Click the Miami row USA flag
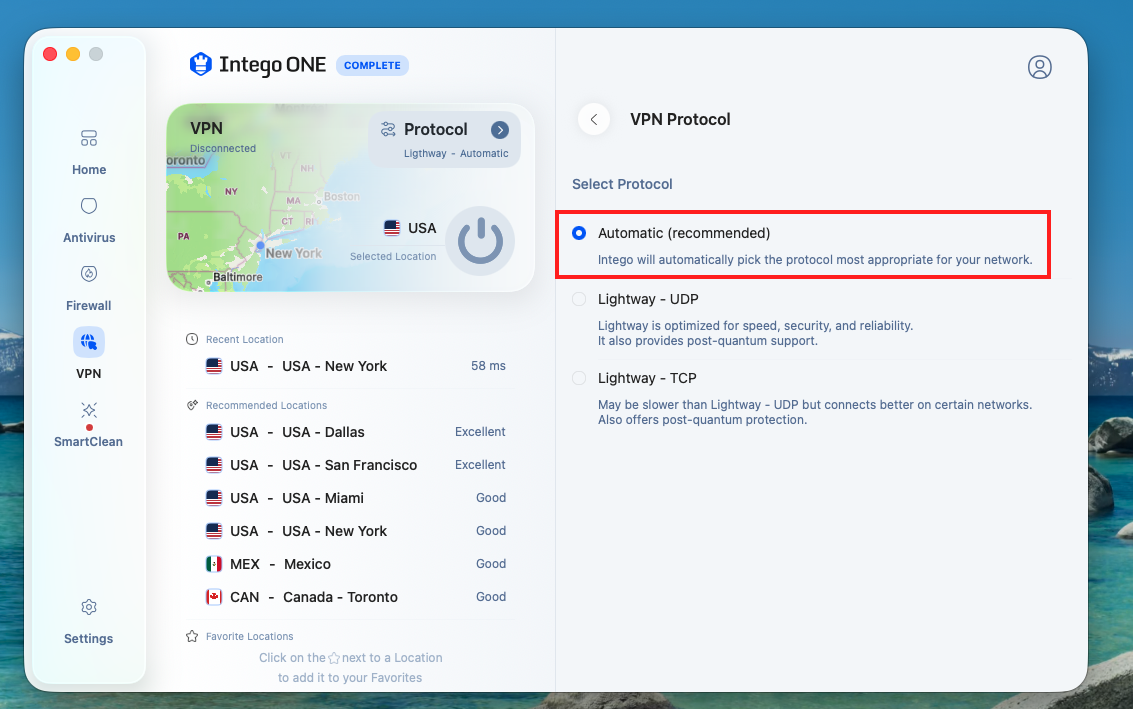 (214, 498)
